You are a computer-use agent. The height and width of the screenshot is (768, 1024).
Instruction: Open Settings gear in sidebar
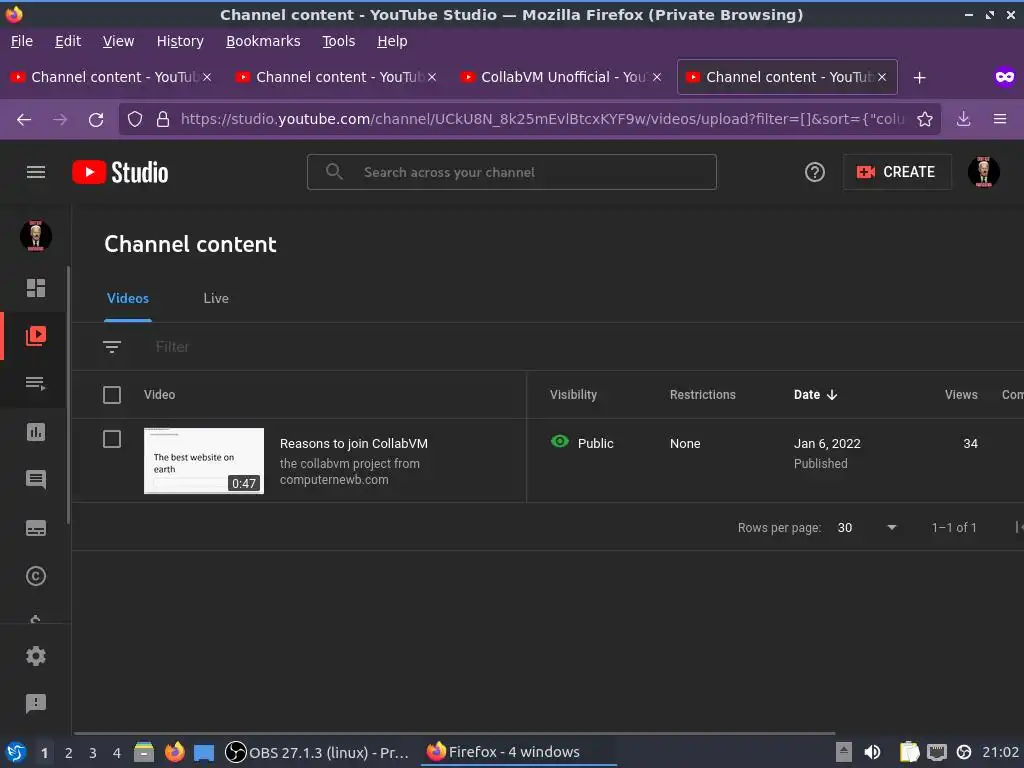click(x=36, y=656)
